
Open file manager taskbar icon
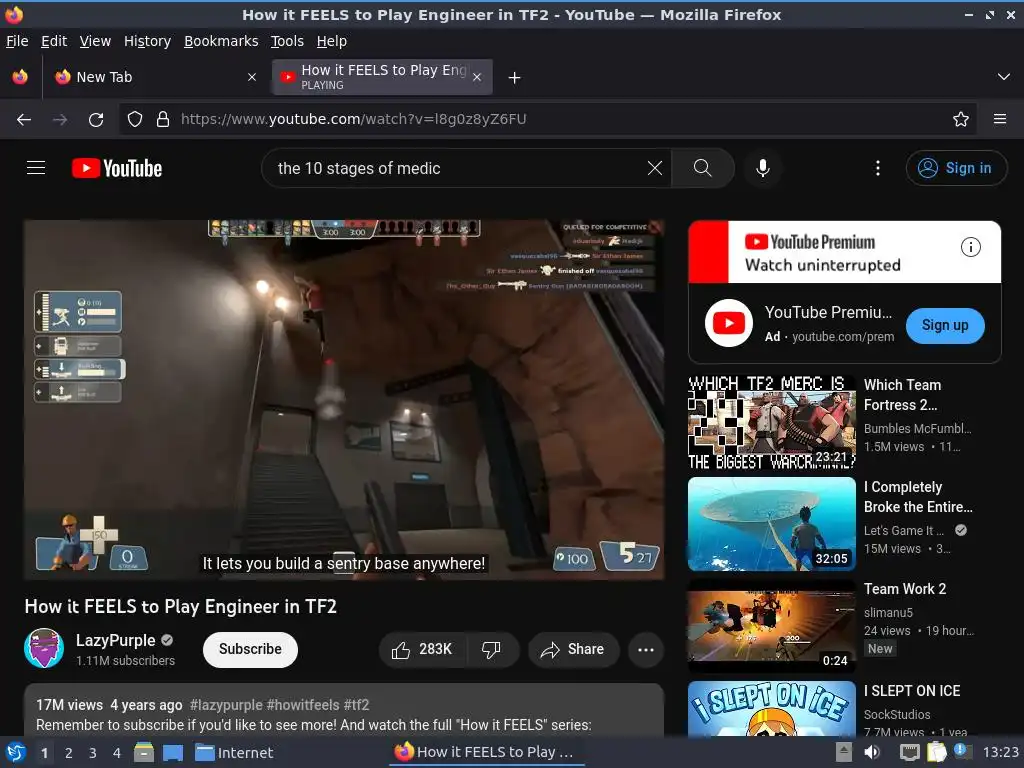(144, 752)
